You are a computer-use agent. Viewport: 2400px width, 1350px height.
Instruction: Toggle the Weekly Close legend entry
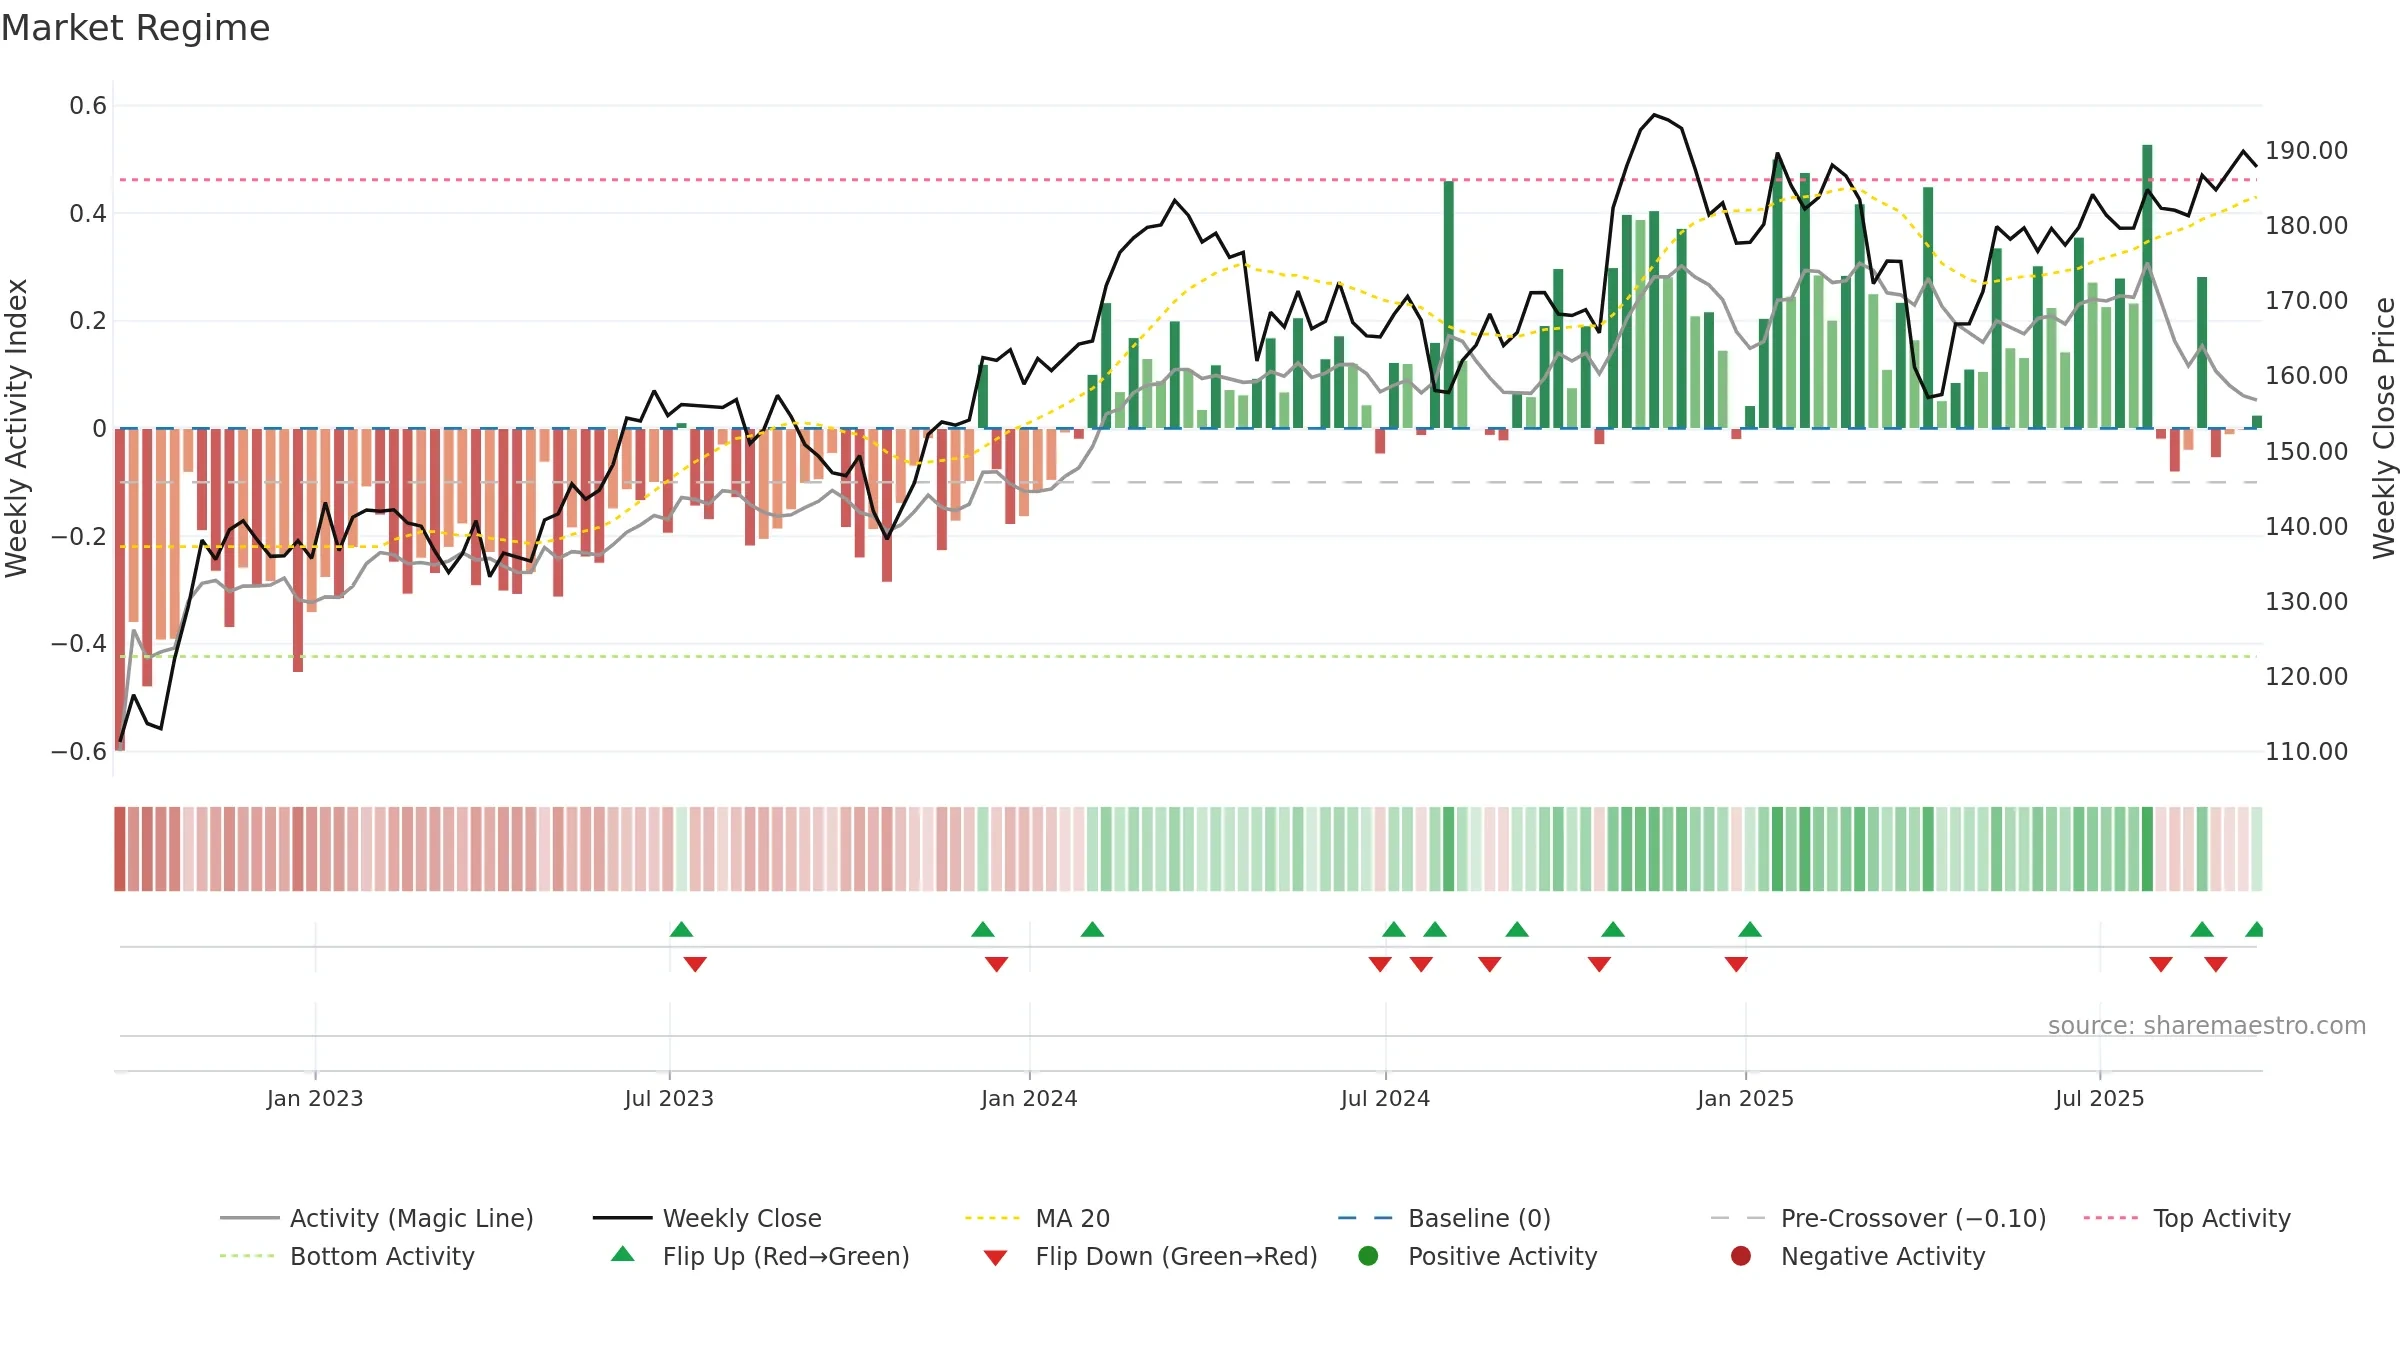[x=707, y=1218]
